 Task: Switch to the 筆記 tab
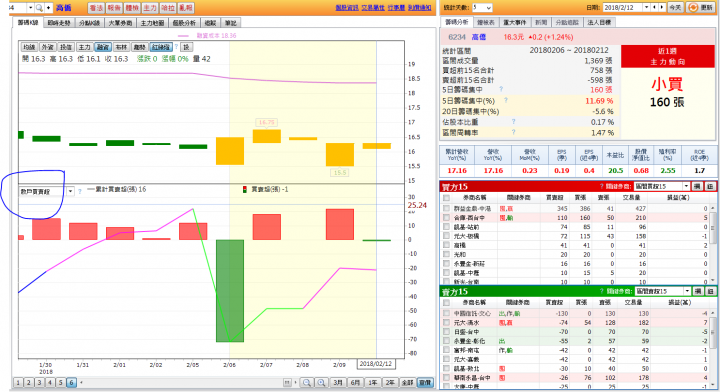(230, 22)
